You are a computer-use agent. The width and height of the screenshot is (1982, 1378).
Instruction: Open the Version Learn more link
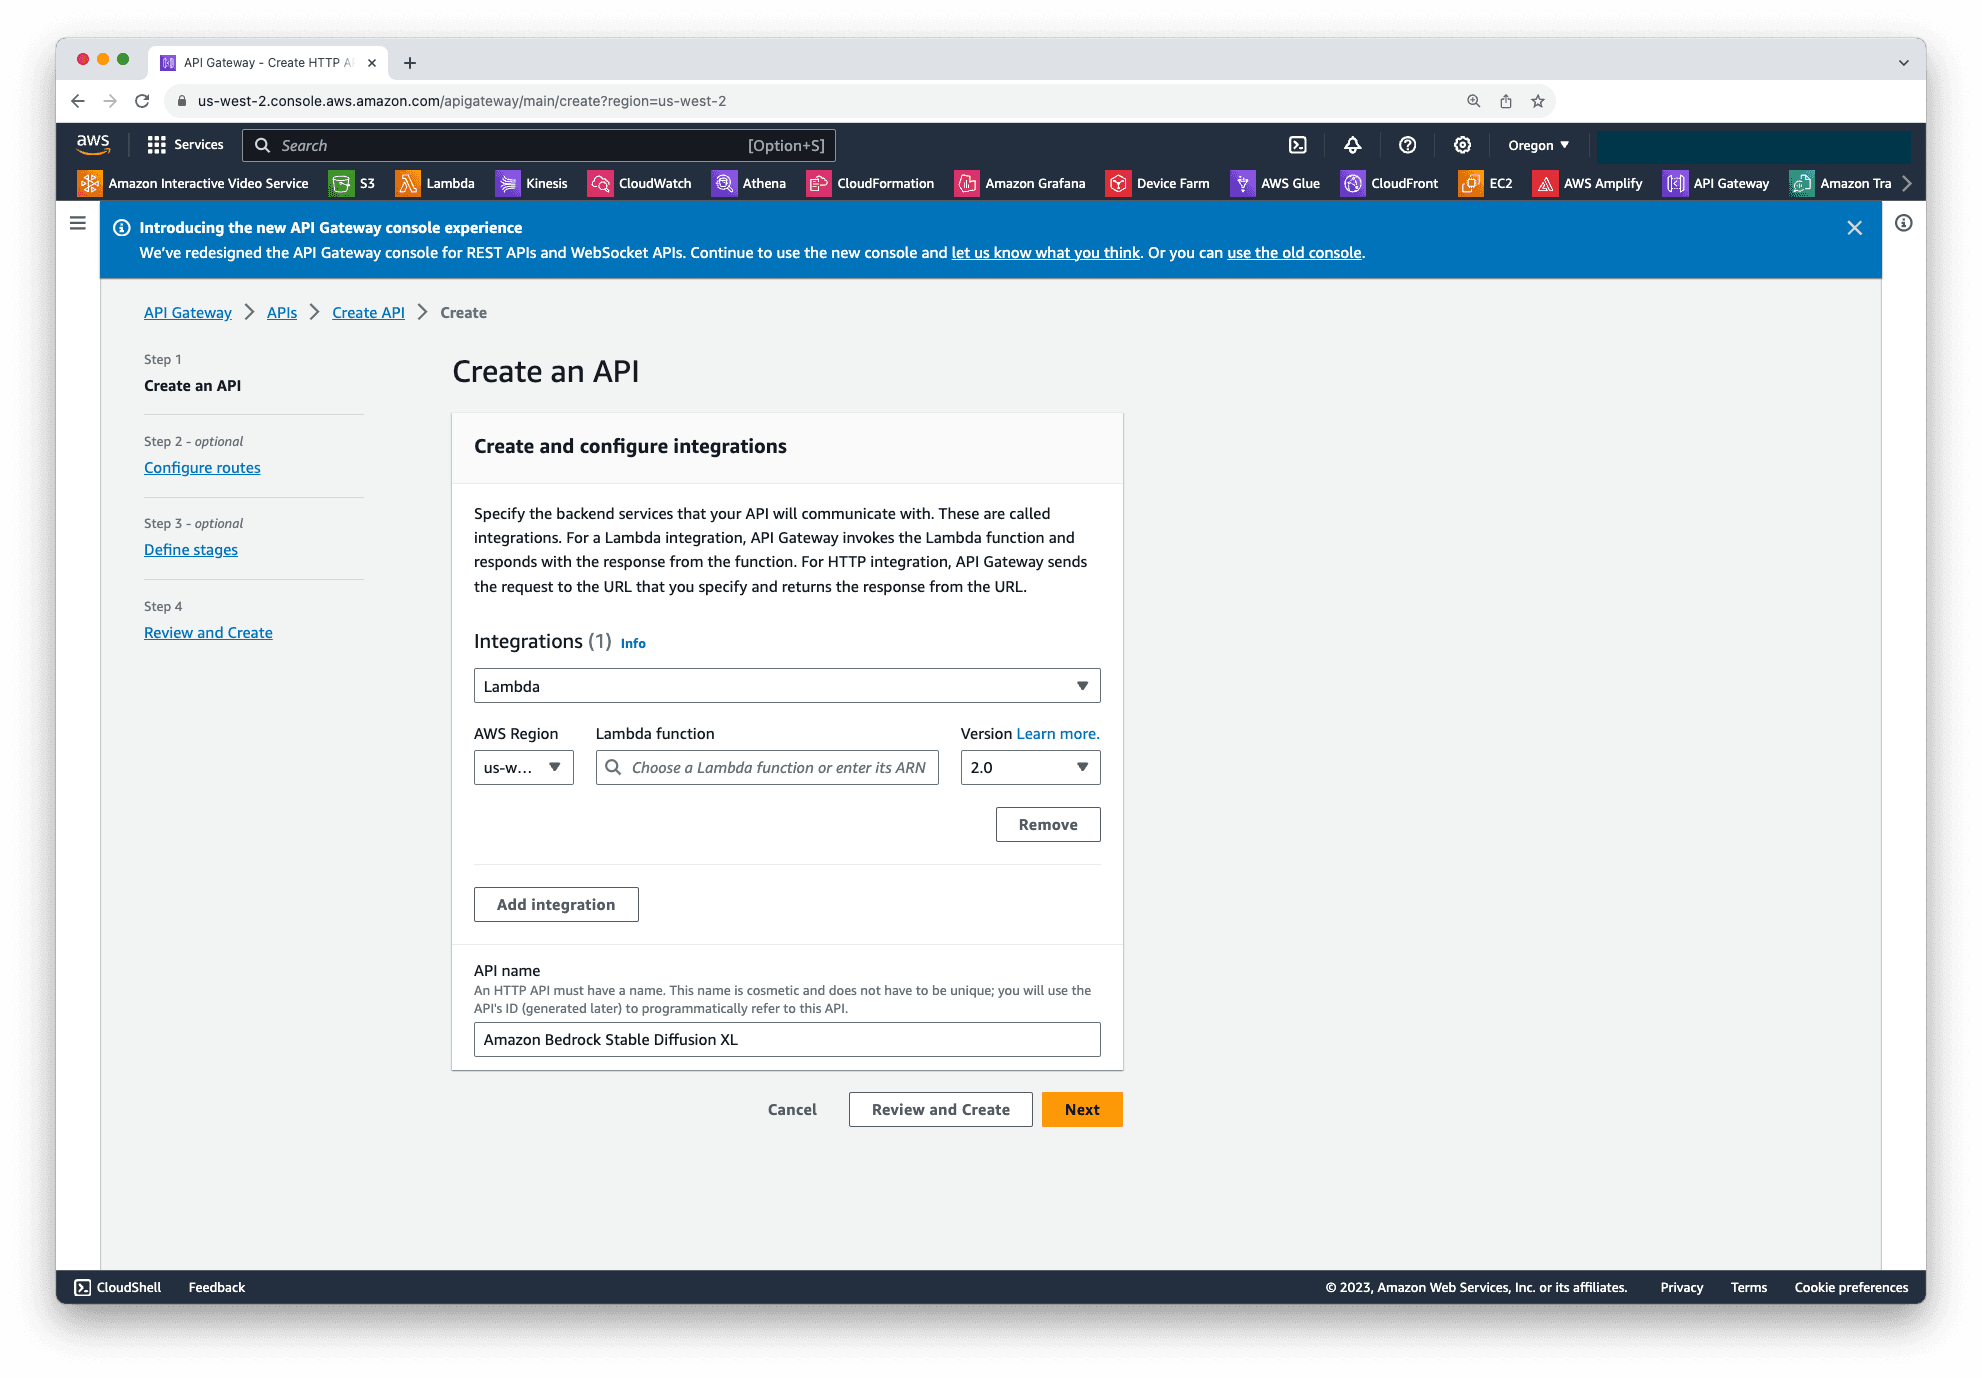click(x=1058, y=734)
